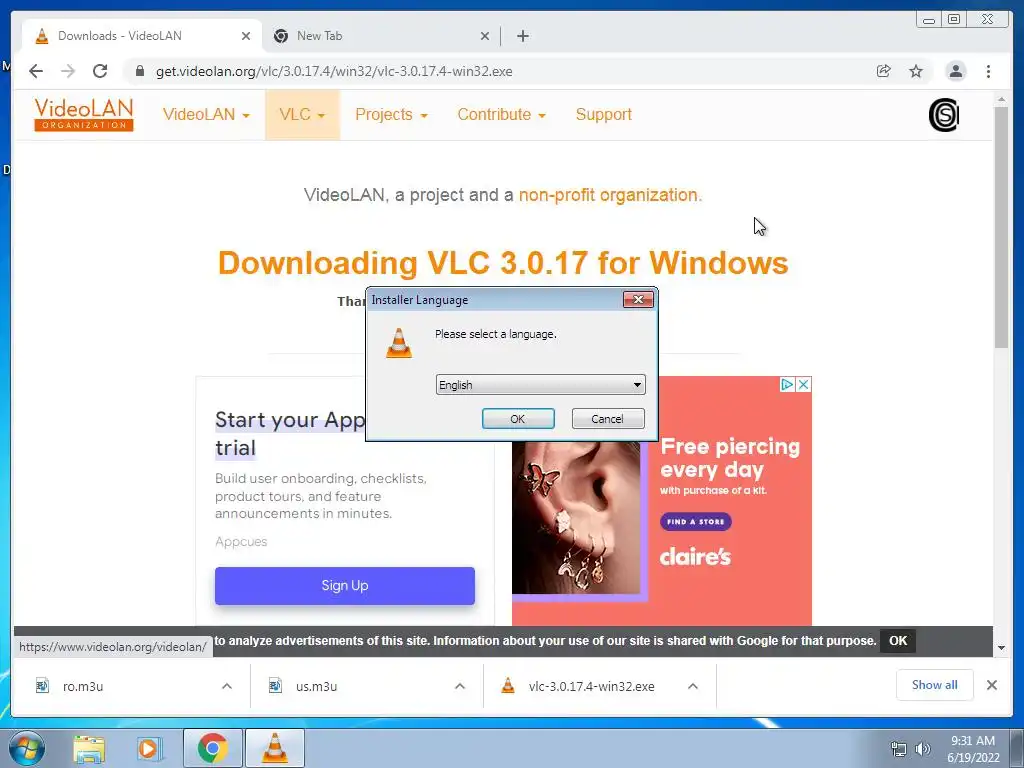The image size is (1024, 768).
Task: Click the volume speaker tray icon
Action: pos(923,749)
